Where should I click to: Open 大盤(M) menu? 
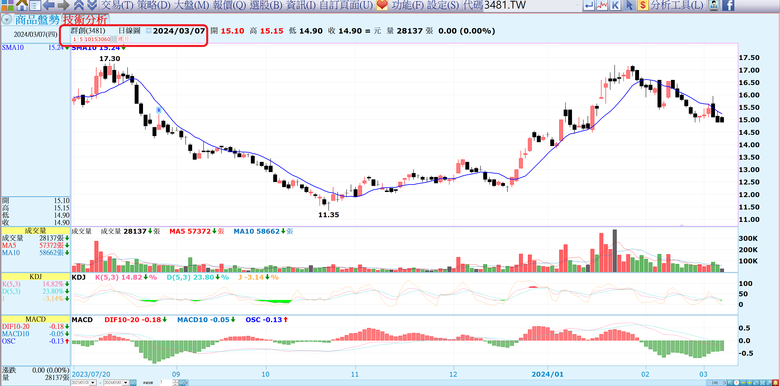[x=191, y=5]
